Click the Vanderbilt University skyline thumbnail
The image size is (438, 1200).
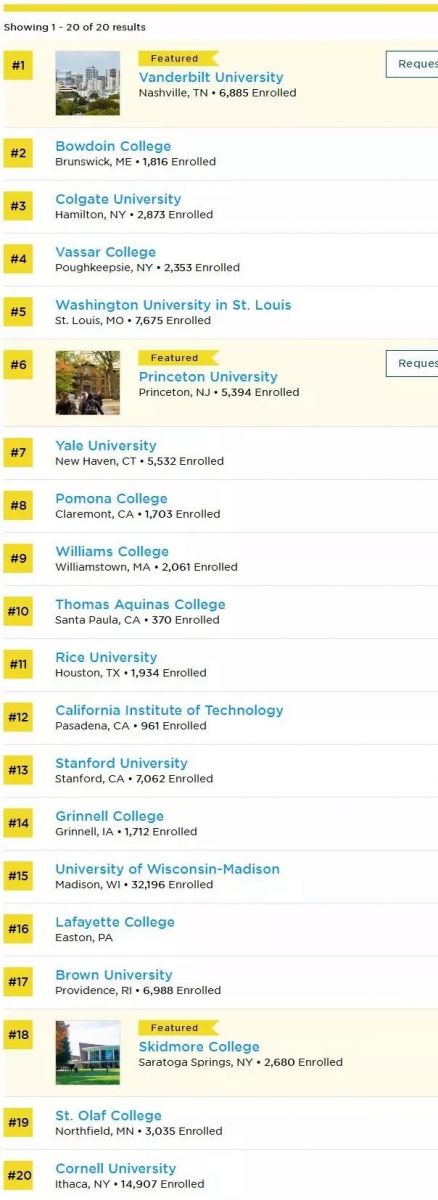87,83
